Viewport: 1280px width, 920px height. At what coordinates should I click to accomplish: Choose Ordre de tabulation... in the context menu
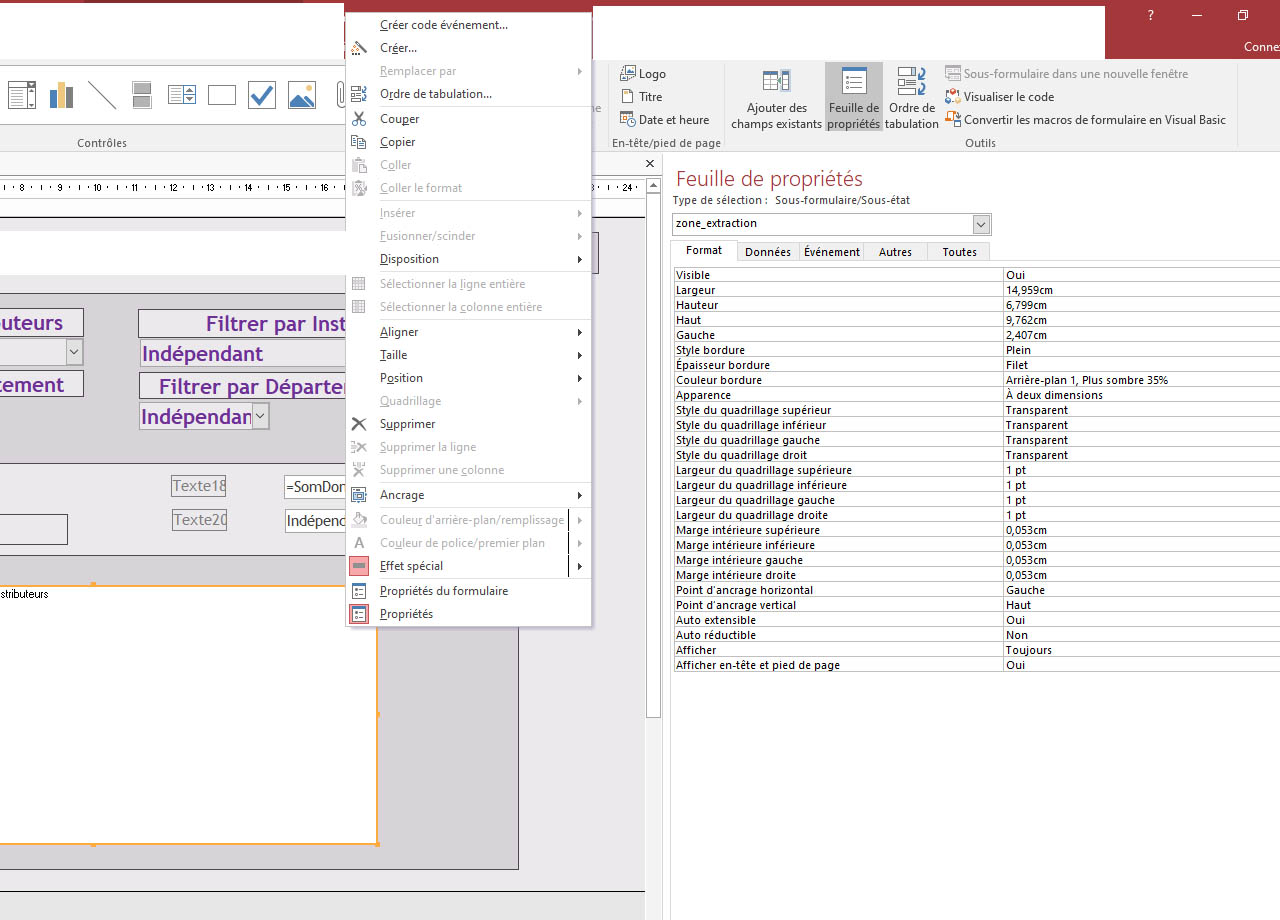pyautogui.click(x=468, y=94)
